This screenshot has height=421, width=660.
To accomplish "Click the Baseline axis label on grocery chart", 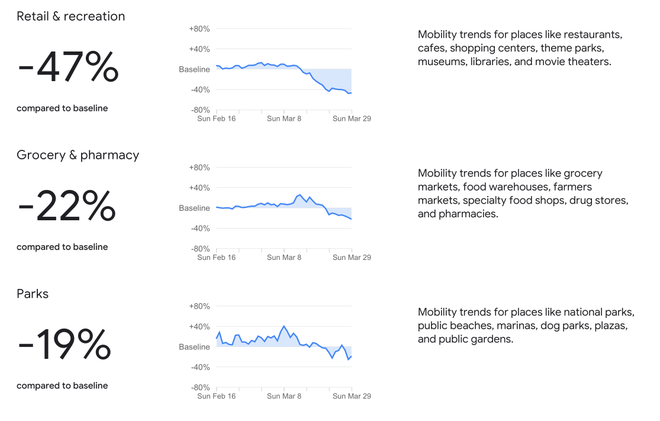I will coord(194,208).
